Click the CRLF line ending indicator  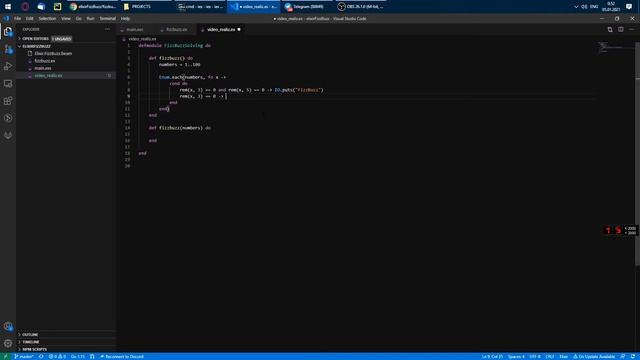[x=550, y=356]
